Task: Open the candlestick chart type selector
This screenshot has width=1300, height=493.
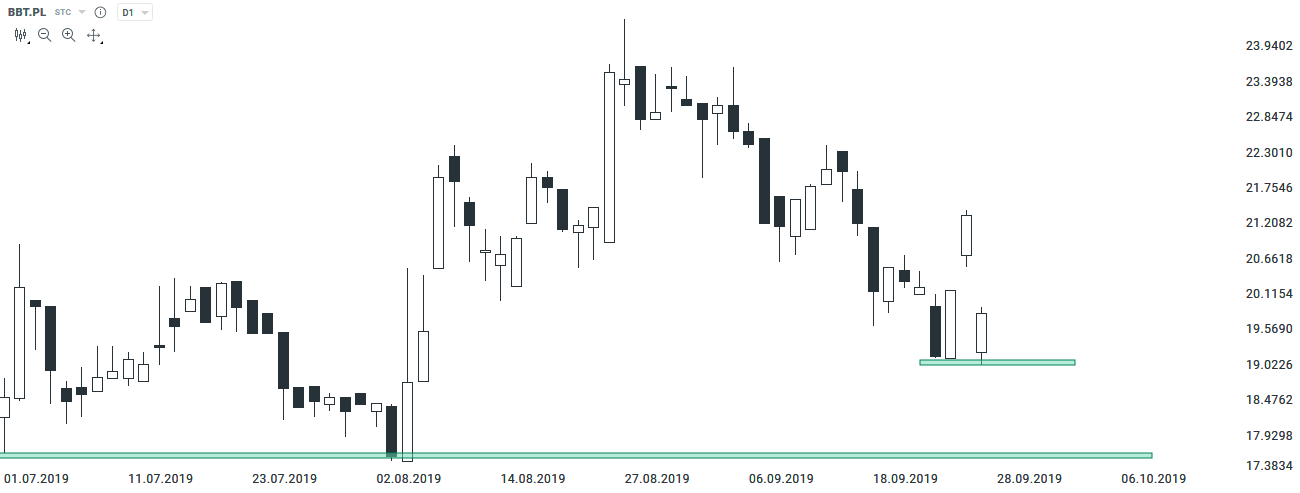Action: pyautogui.click(x=20, y=35)
